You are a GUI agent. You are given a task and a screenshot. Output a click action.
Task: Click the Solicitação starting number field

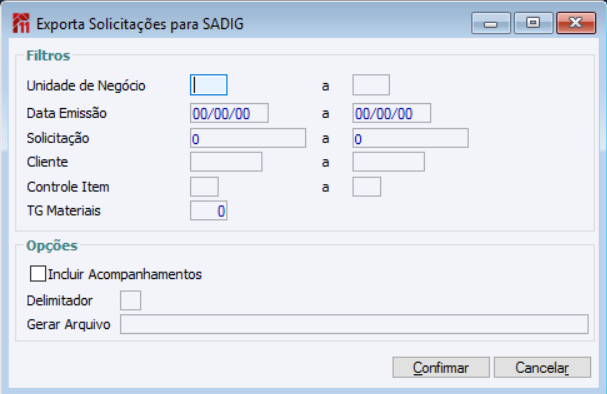(x=248, y=138)
